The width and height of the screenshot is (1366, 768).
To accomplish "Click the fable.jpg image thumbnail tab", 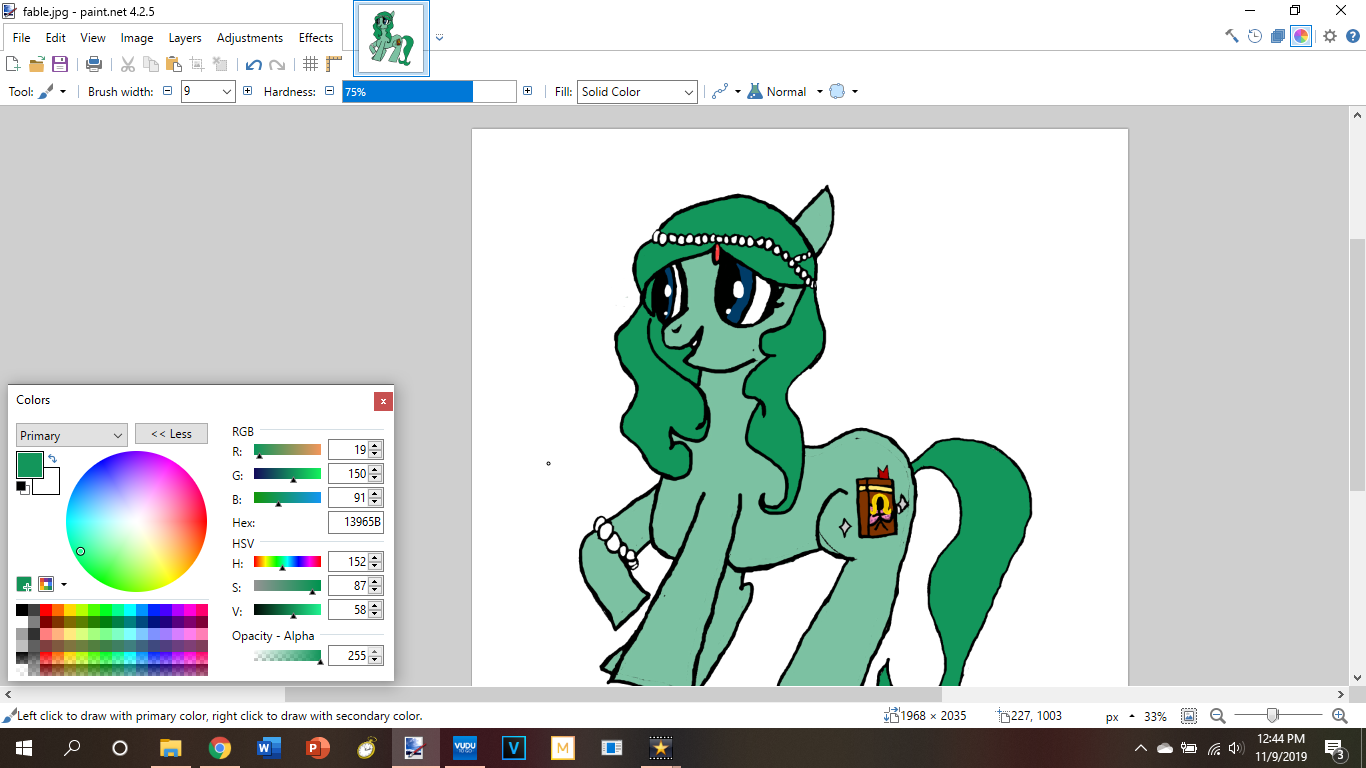I will [x=392, y=38].
